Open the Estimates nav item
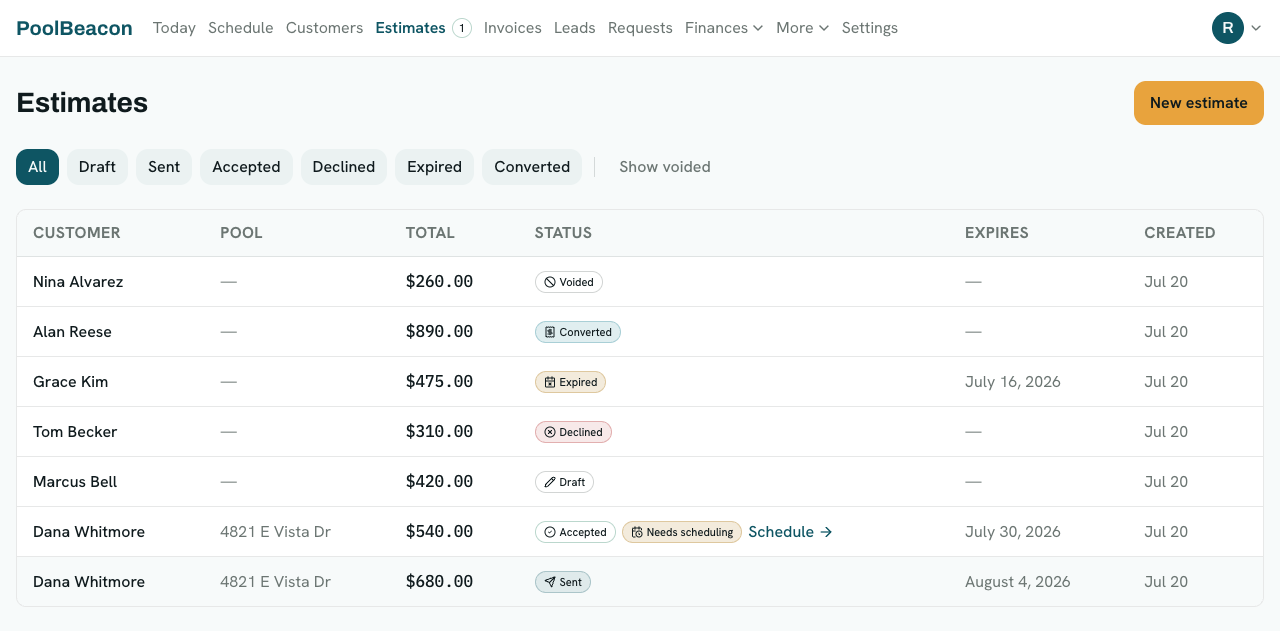The image size is (1280, 631). (x=410, y=28)
